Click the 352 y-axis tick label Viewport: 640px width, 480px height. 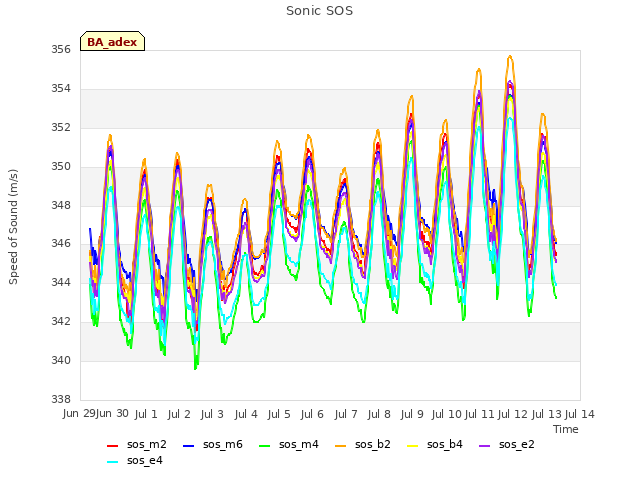[x=61, y=127]
